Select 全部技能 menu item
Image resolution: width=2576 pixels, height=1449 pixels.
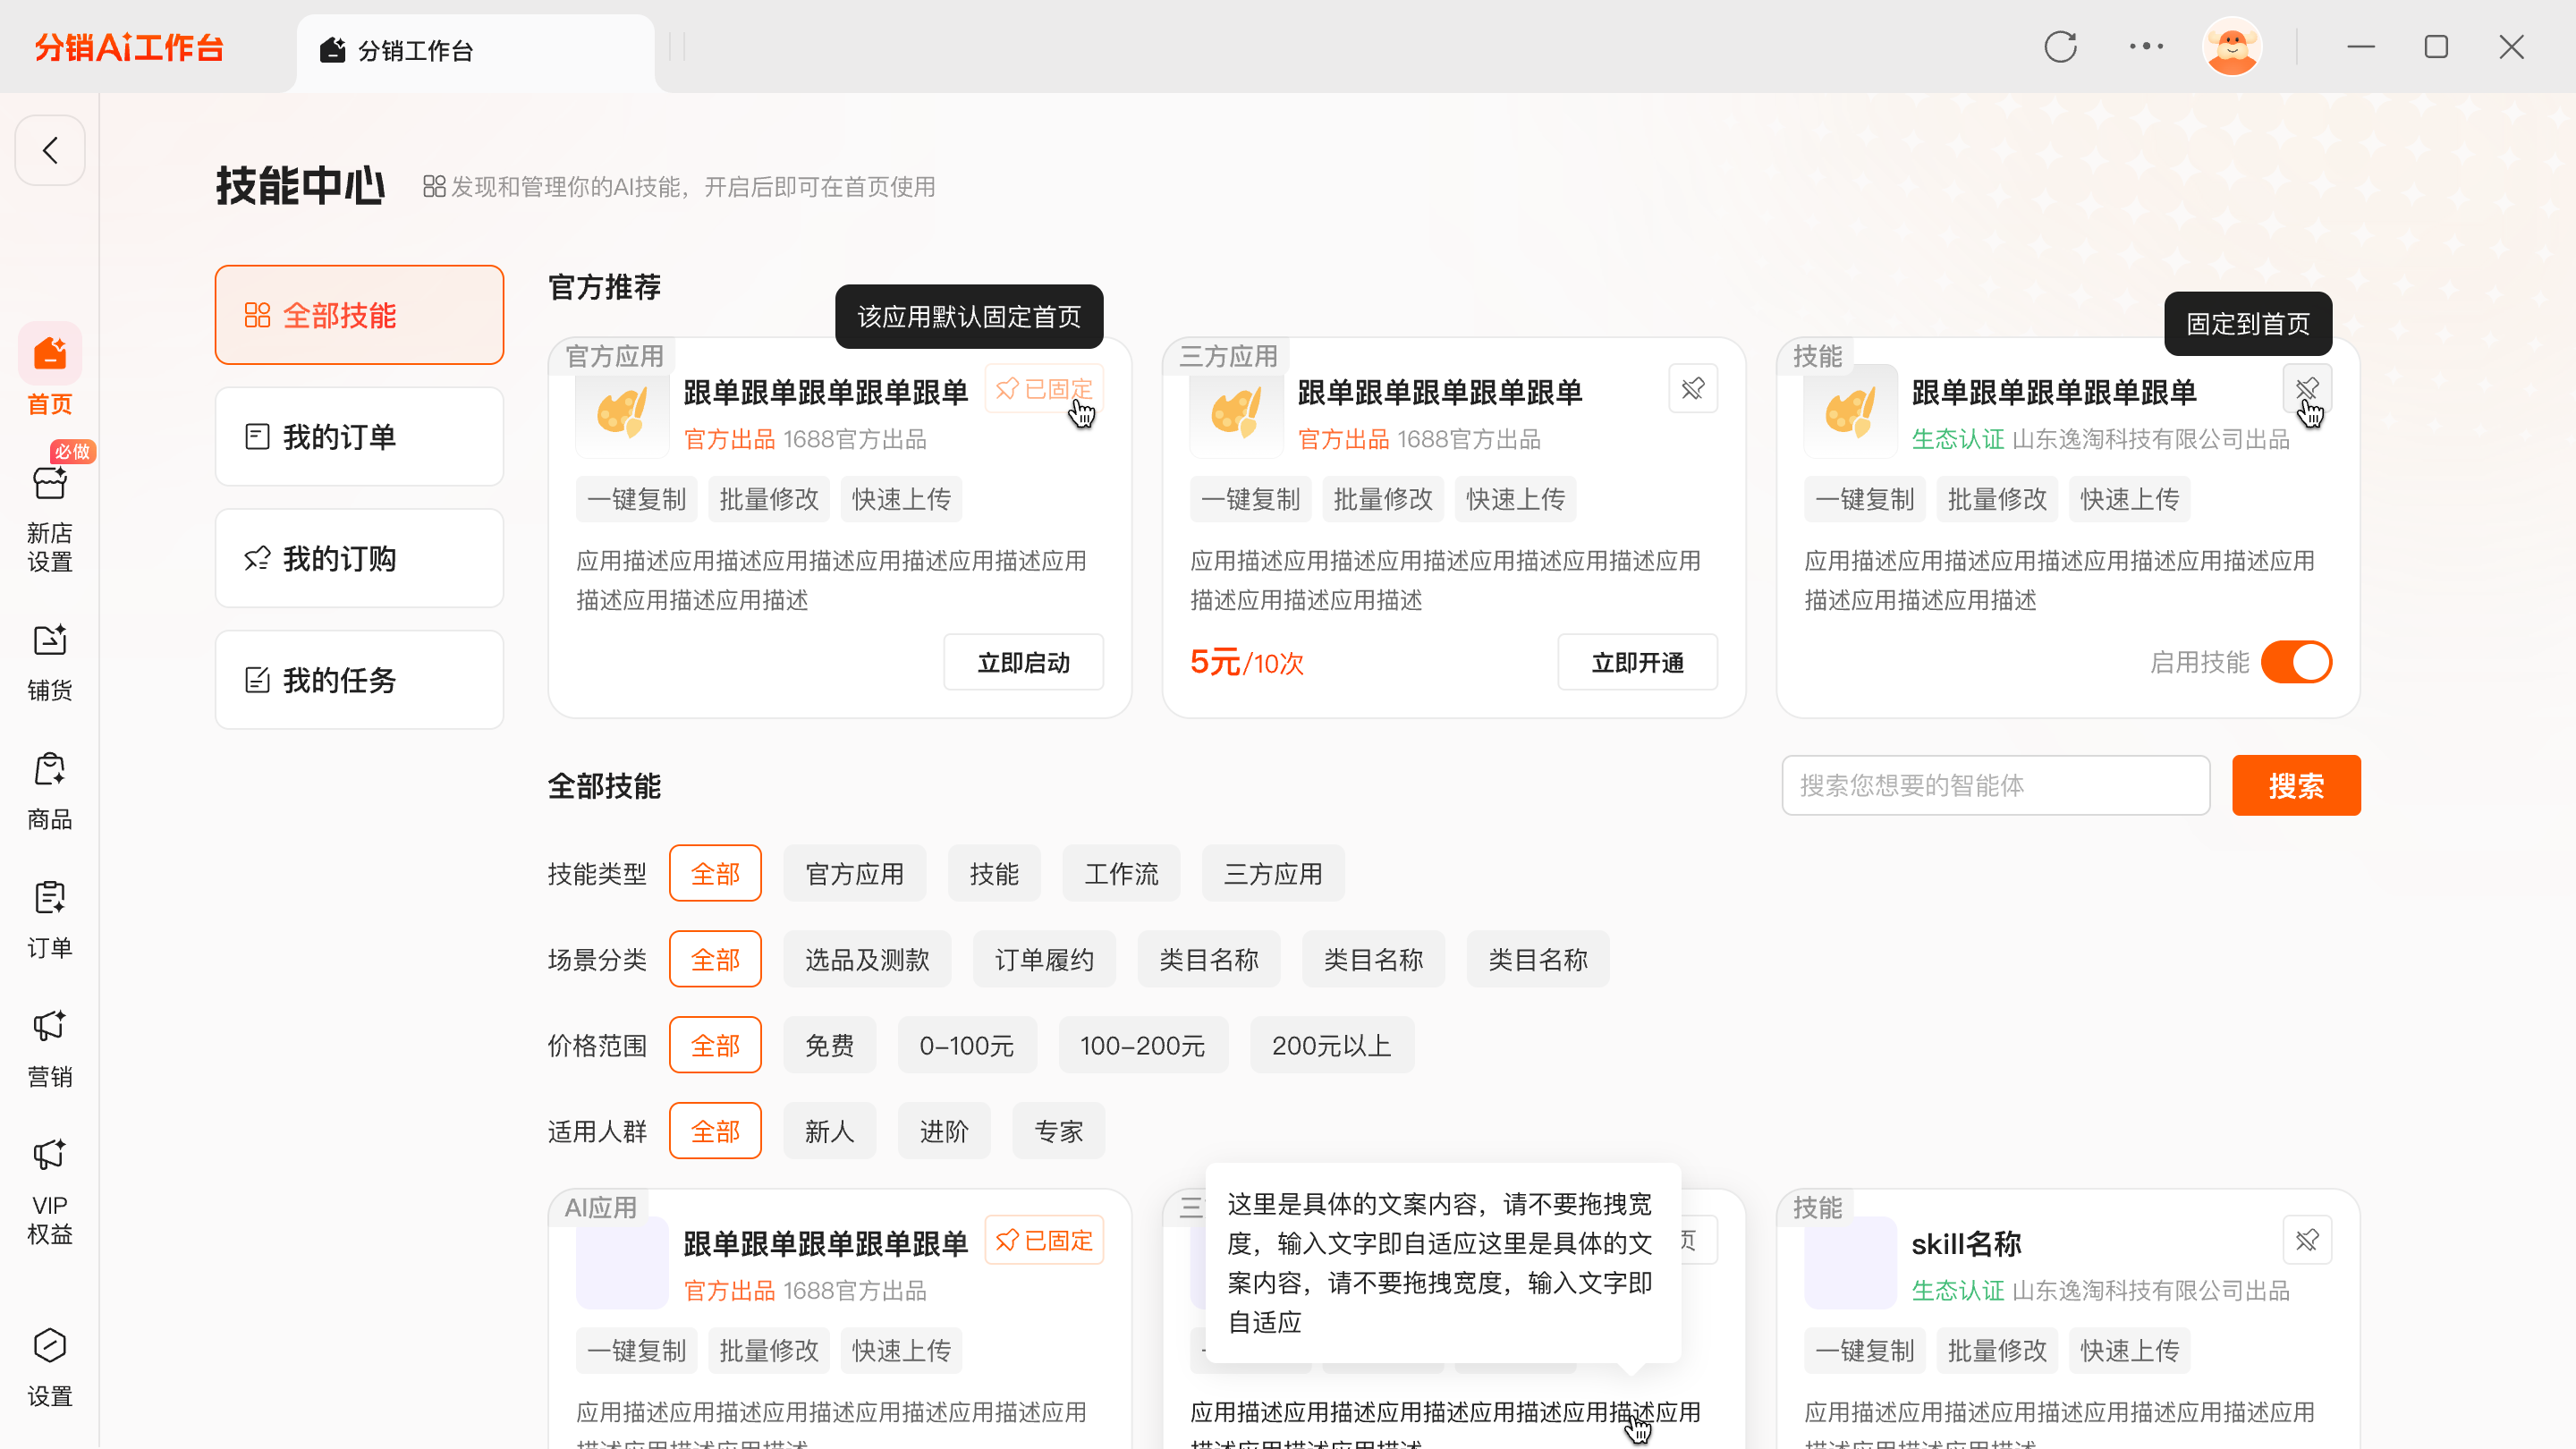click(x=359, y=315)
